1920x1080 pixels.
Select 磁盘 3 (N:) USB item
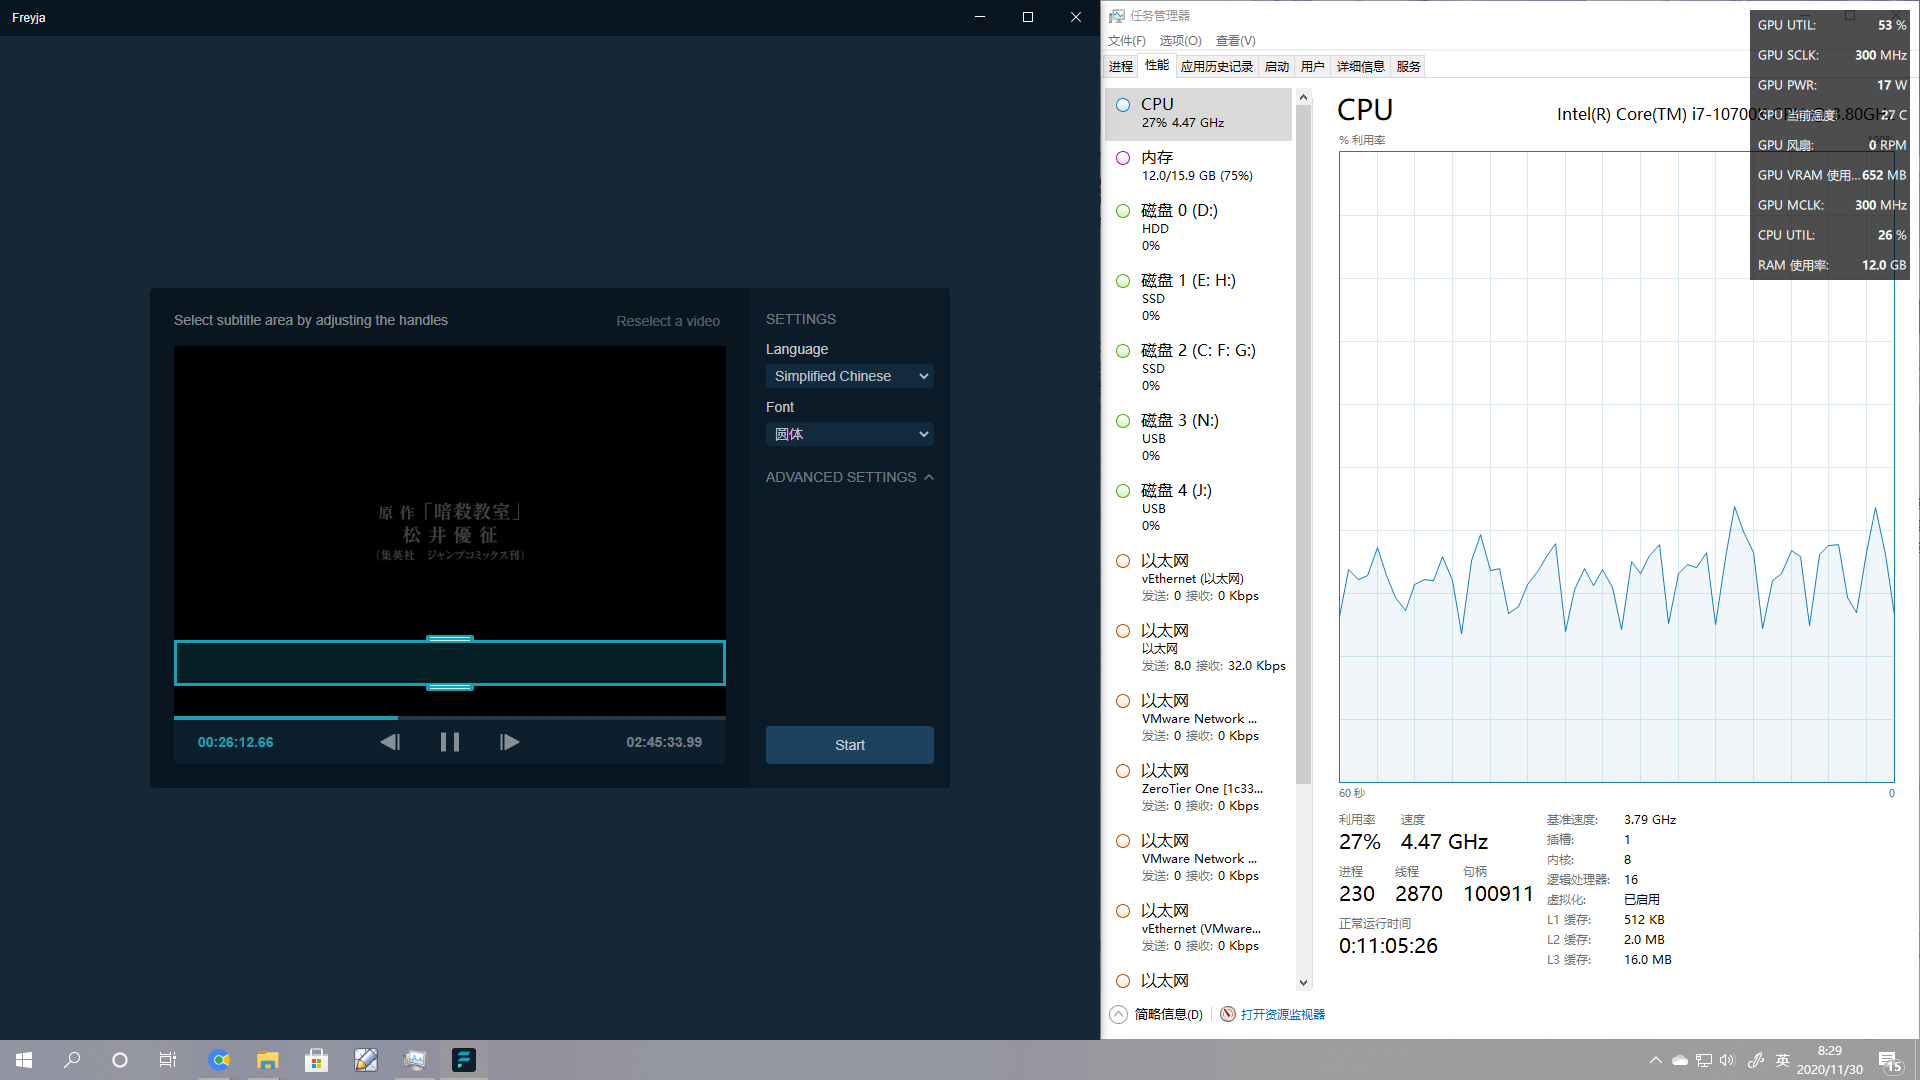1198,438
